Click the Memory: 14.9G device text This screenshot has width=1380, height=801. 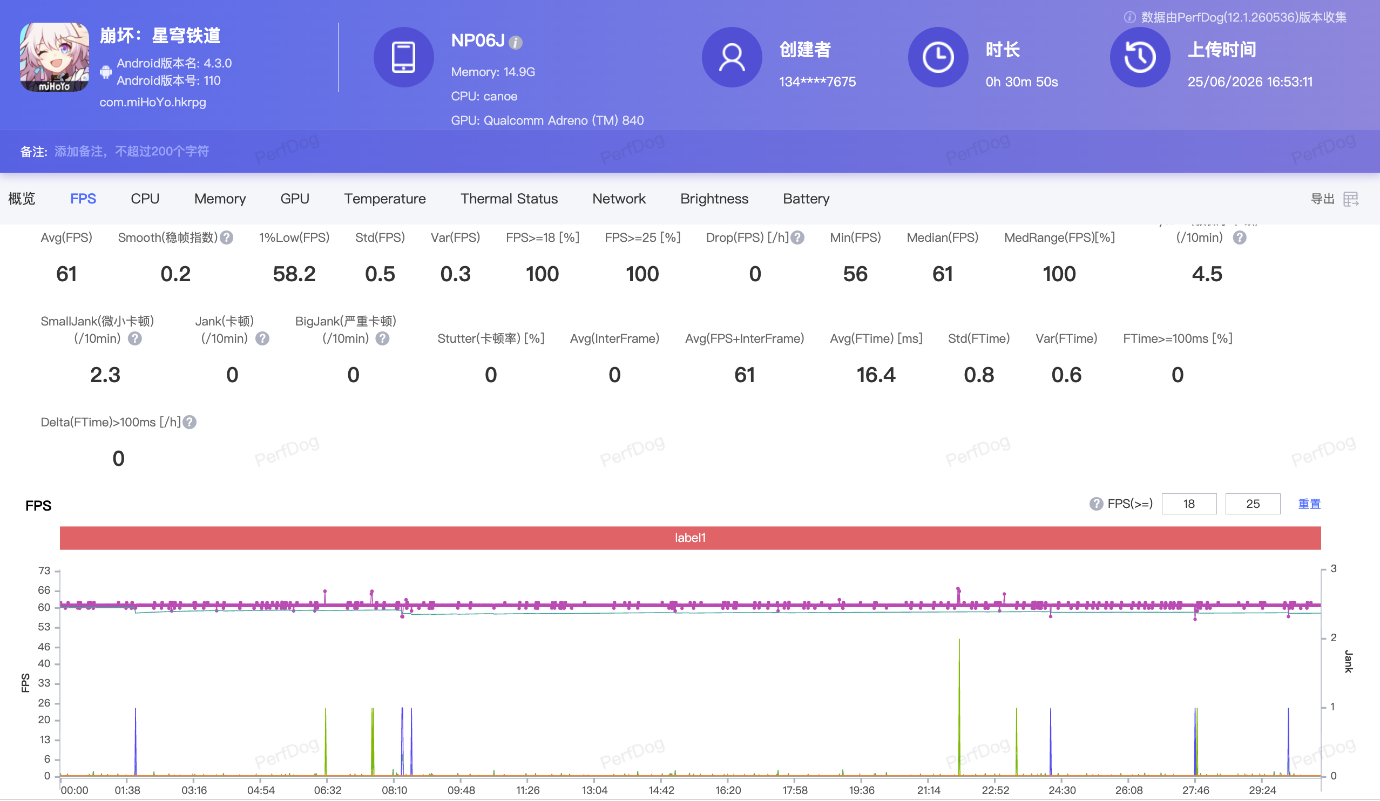click(493, 72)
